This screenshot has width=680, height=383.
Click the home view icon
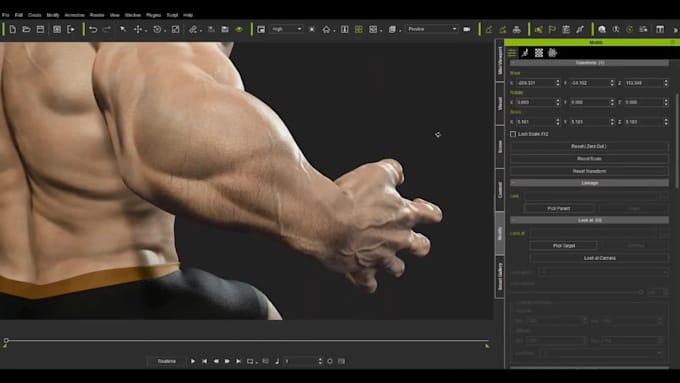326,29
